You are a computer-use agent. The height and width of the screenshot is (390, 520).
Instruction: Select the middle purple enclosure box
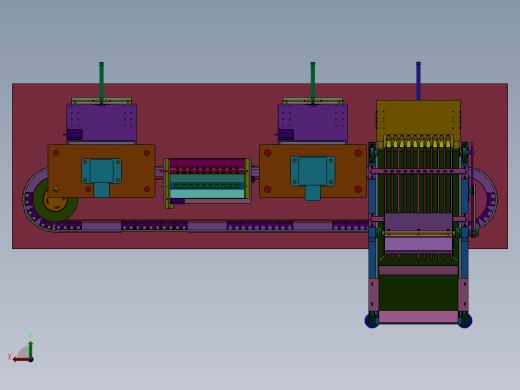pos(313,122)
